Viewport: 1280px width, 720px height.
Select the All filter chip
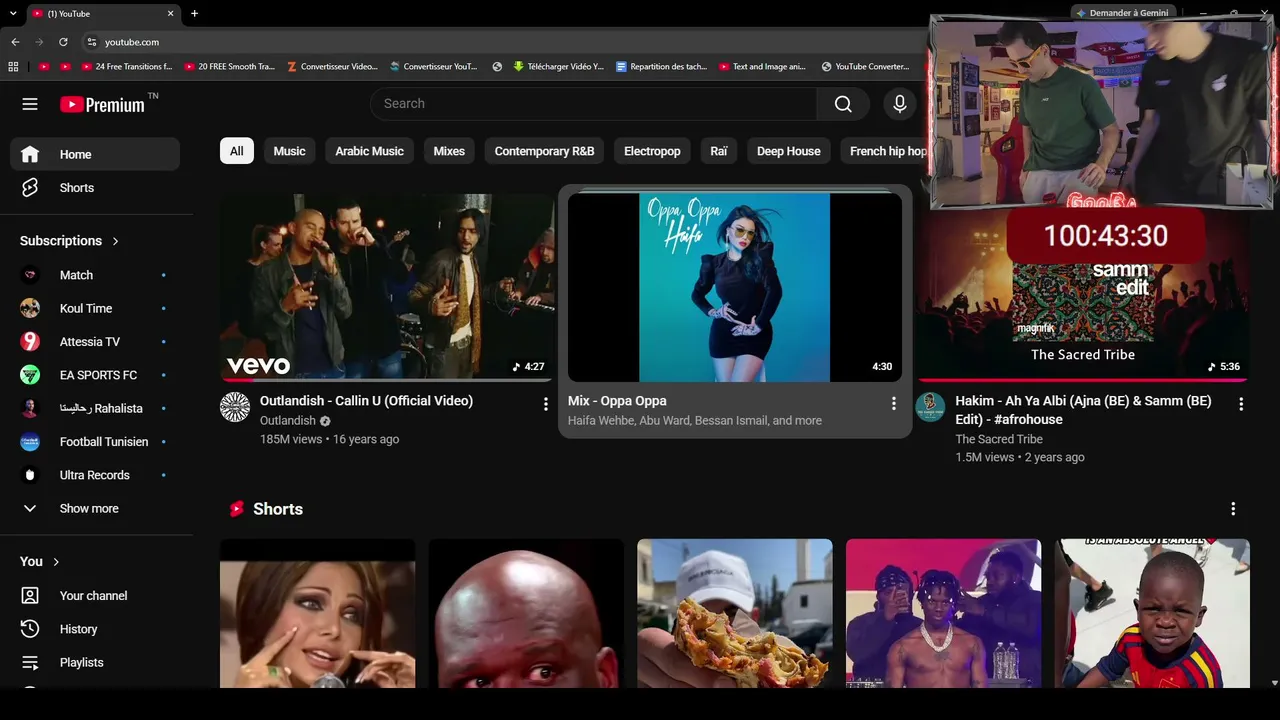point(237,151)
